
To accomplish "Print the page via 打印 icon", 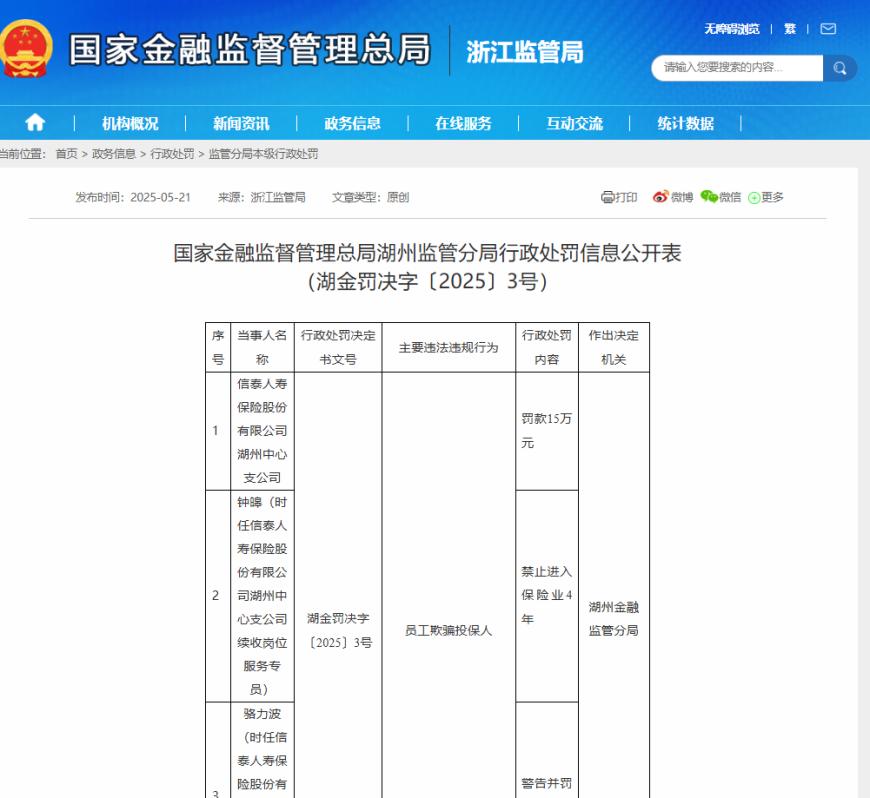I will tap(619, 197).
